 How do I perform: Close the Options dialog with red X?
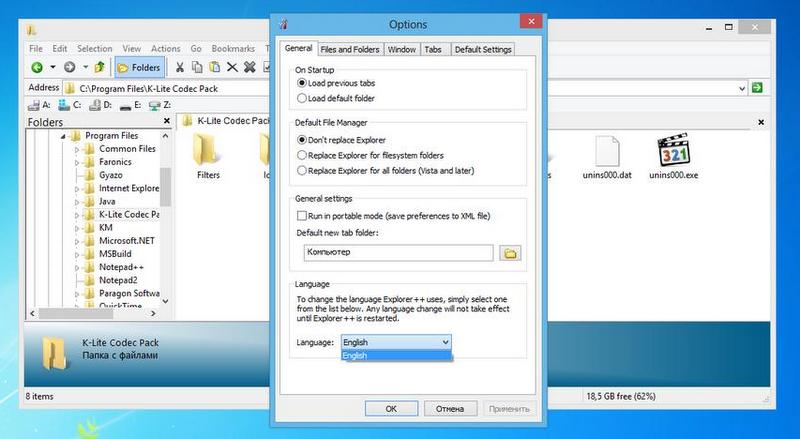click(x=531, y=21)
